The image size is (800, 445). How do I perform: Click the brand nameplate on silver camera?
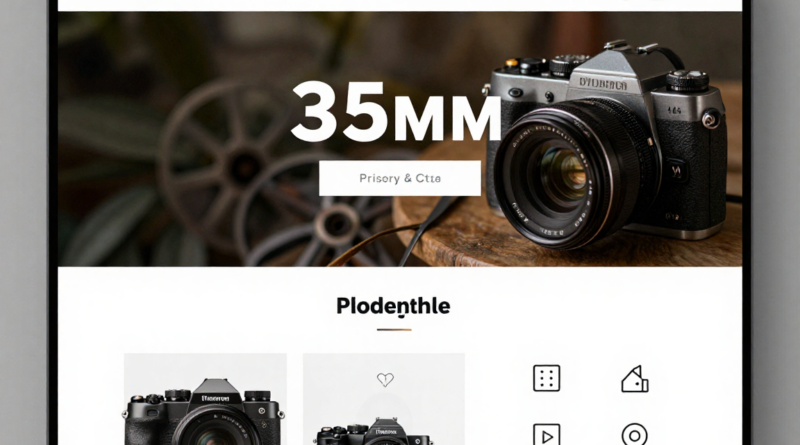coord(603,83)
